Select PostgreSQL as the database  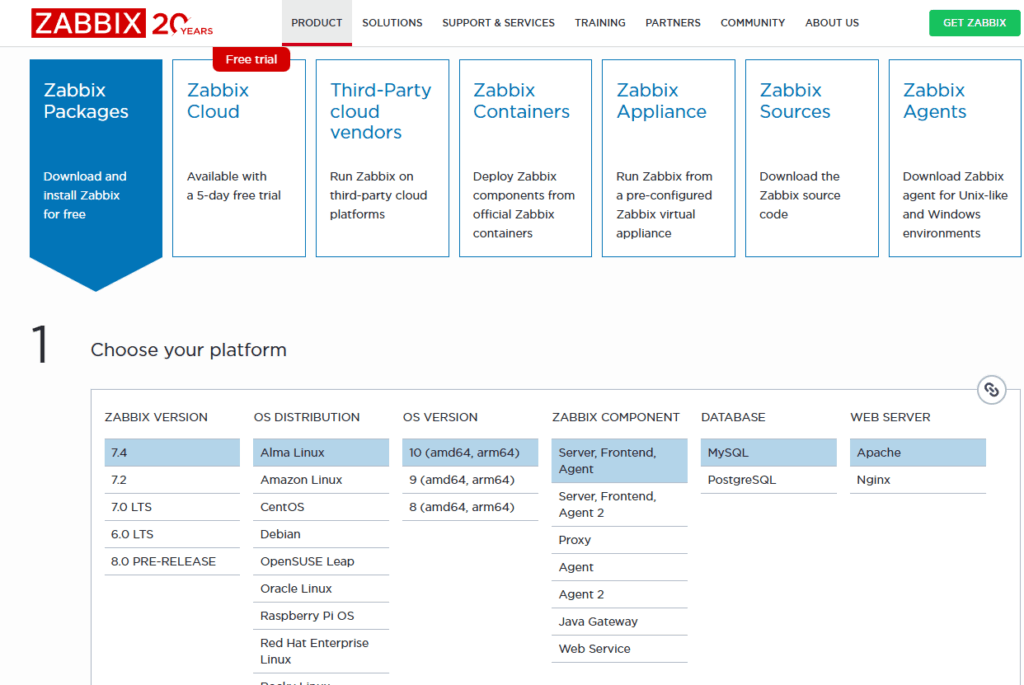click(742, 480)
